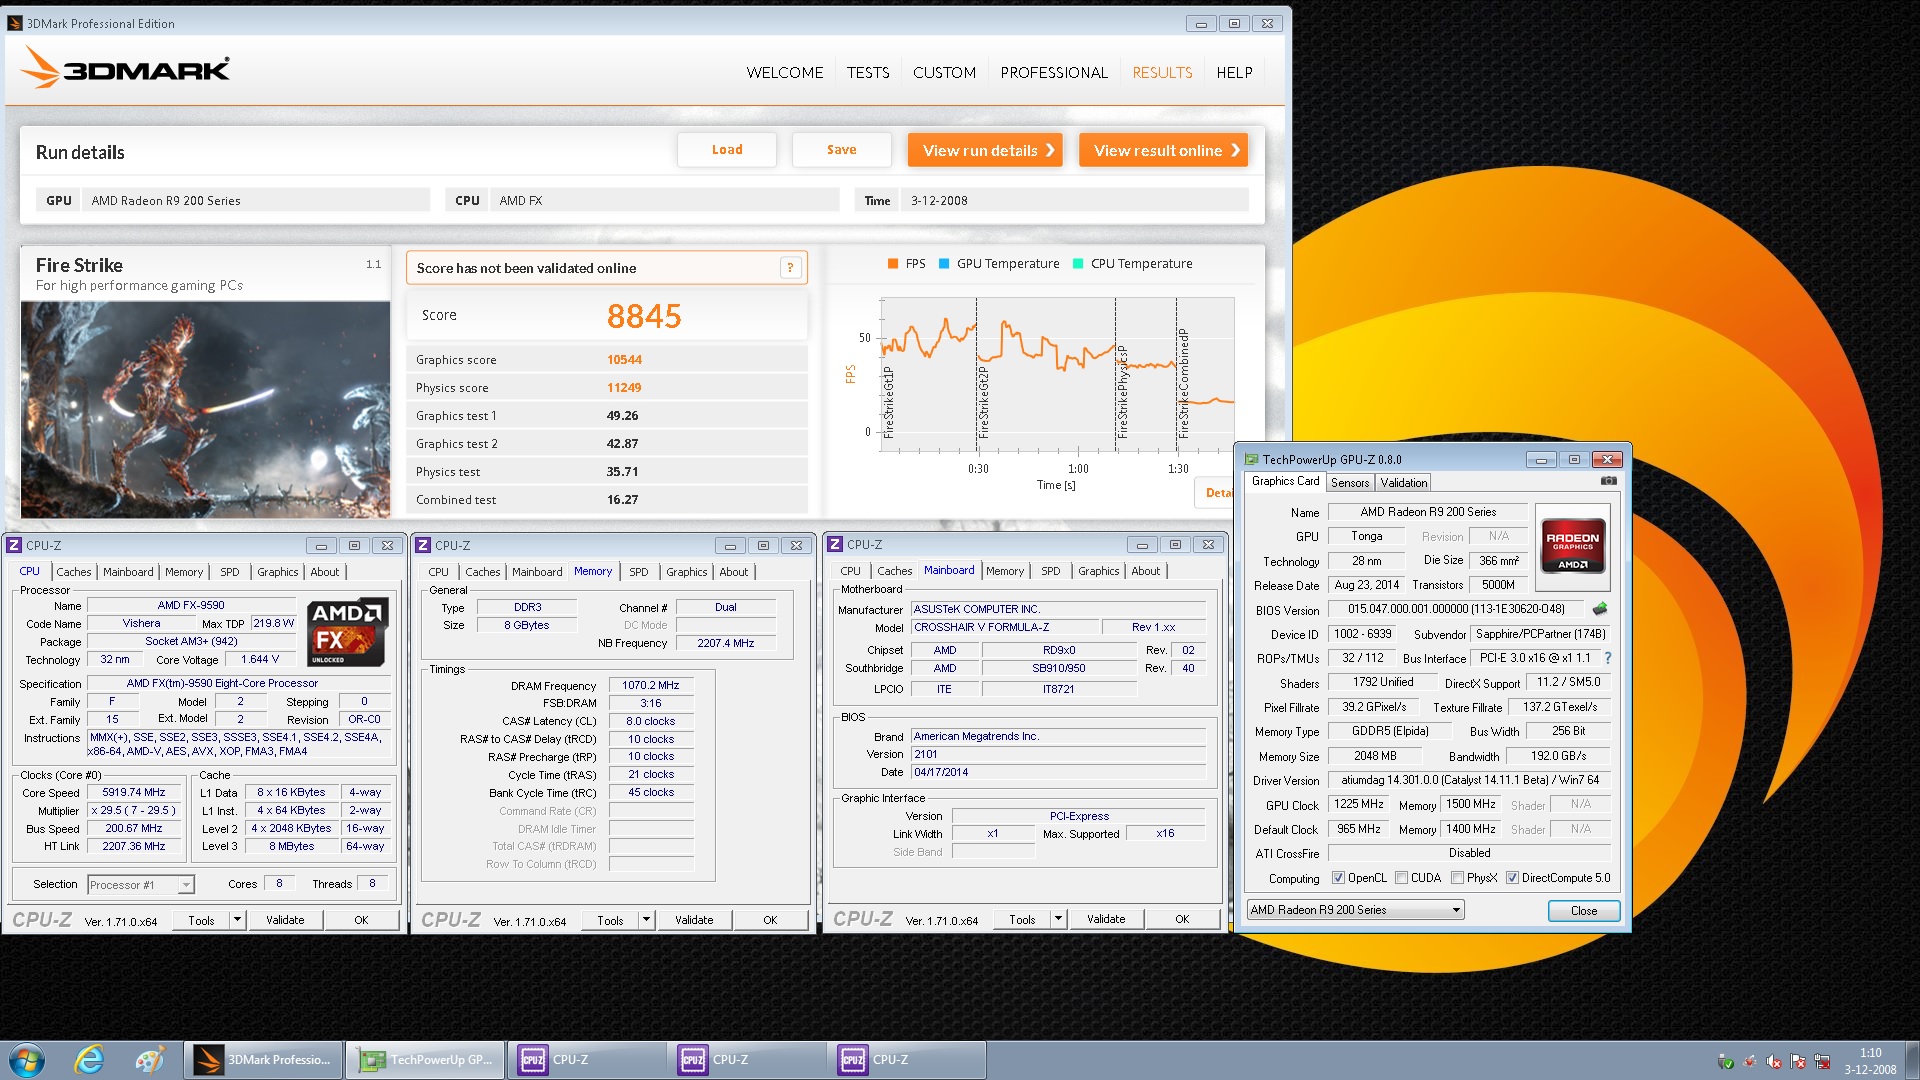Screen dimensions: 1920x1080
Task: Click the Paint palette taskbar icon
Action: coord(149,1059)
